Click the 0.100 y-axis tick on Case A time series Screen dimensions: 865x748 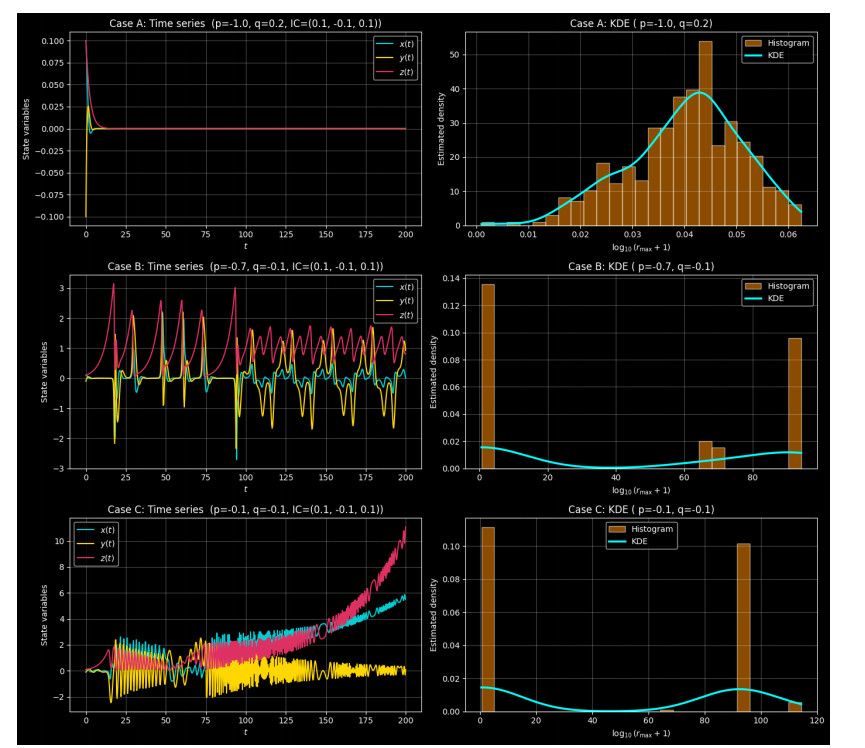[x=54, y=41]
